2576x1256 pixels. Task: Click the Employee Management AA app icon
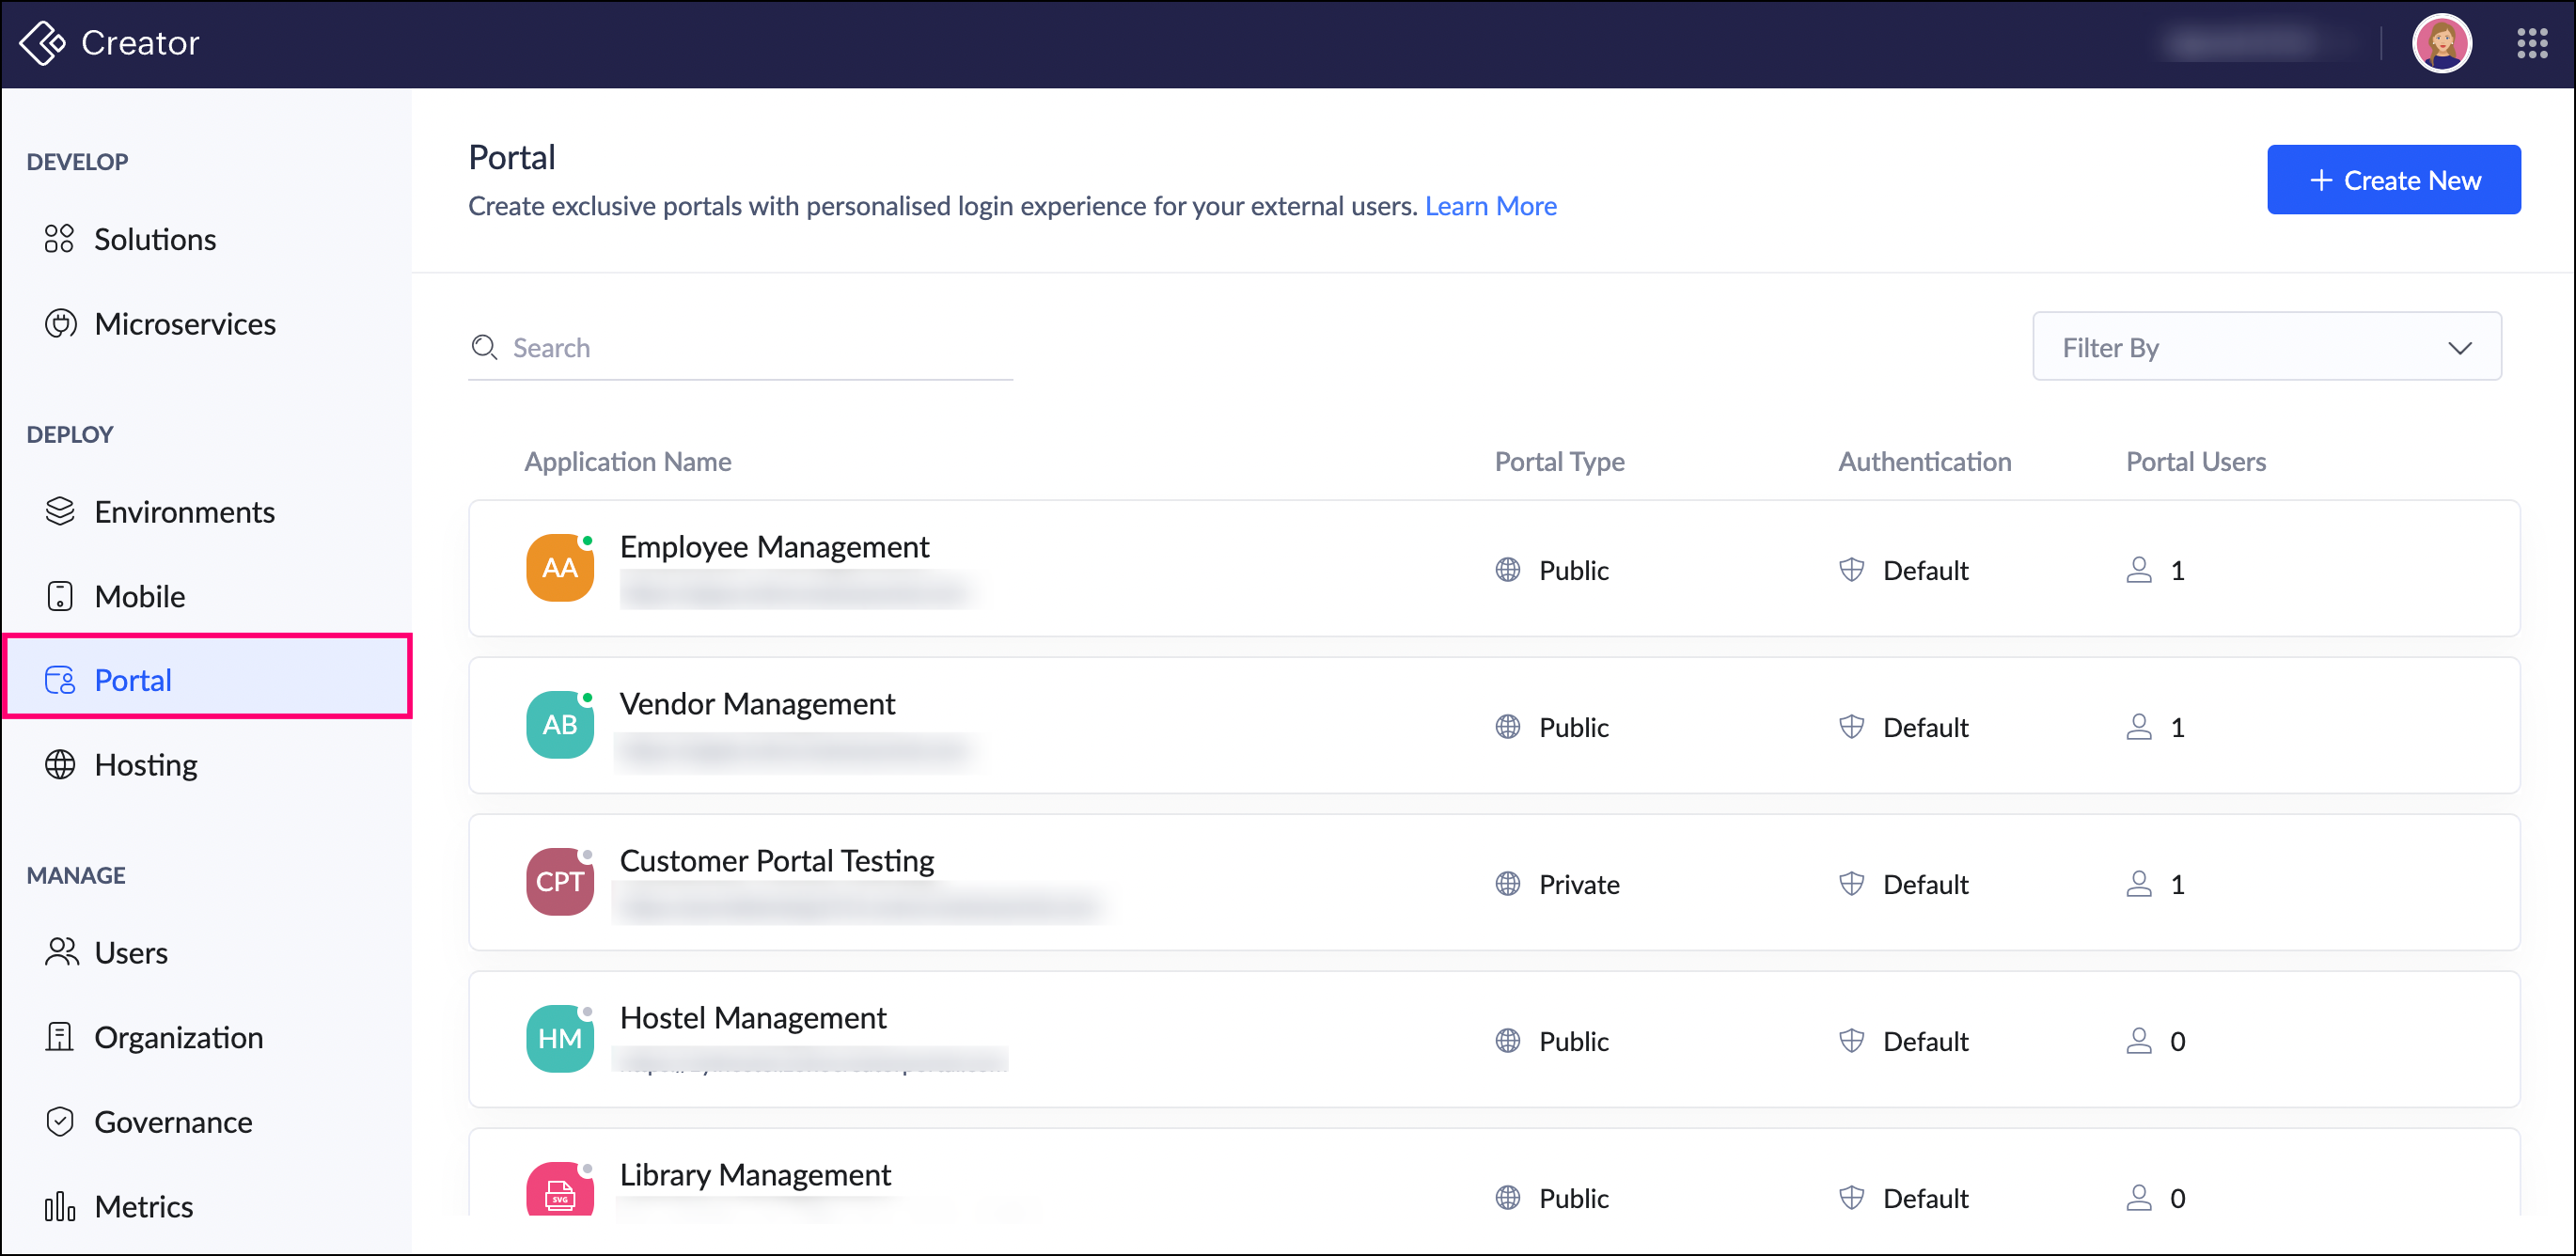[x=559, y=568]
